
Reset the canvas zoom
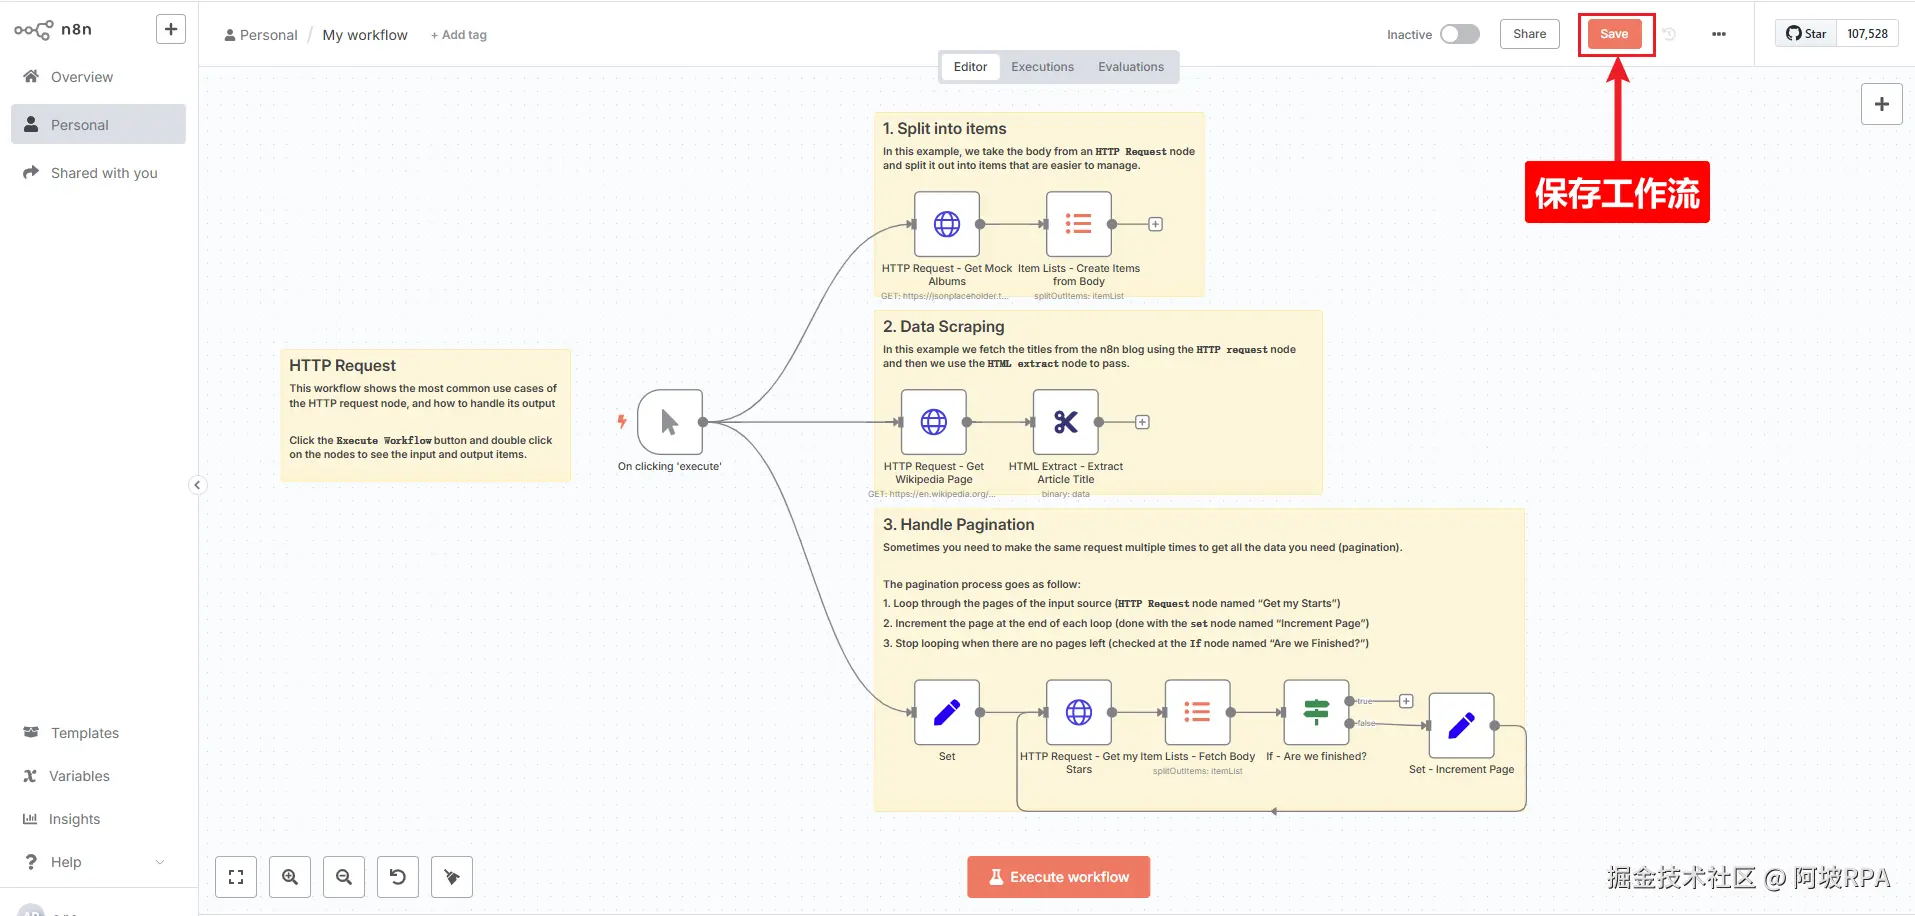click(x=398, y=877)
